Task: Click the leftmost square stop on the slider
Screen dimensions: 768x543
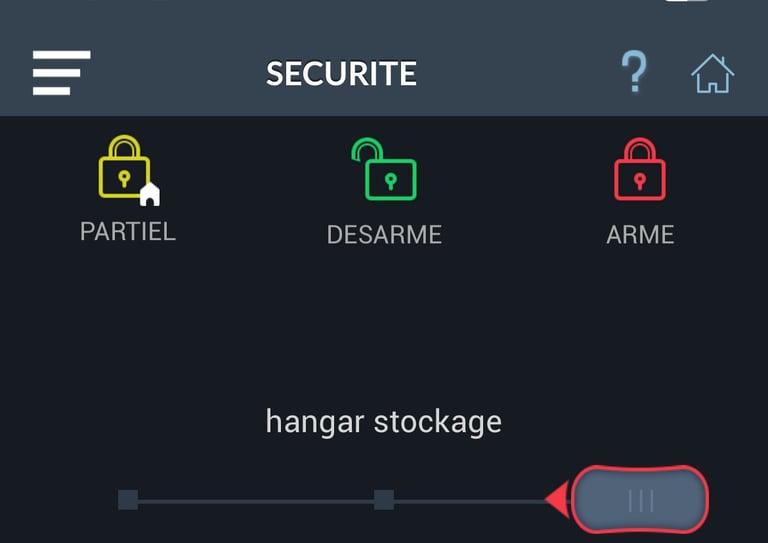Action: pyautogui.click(x=128, y=499)
